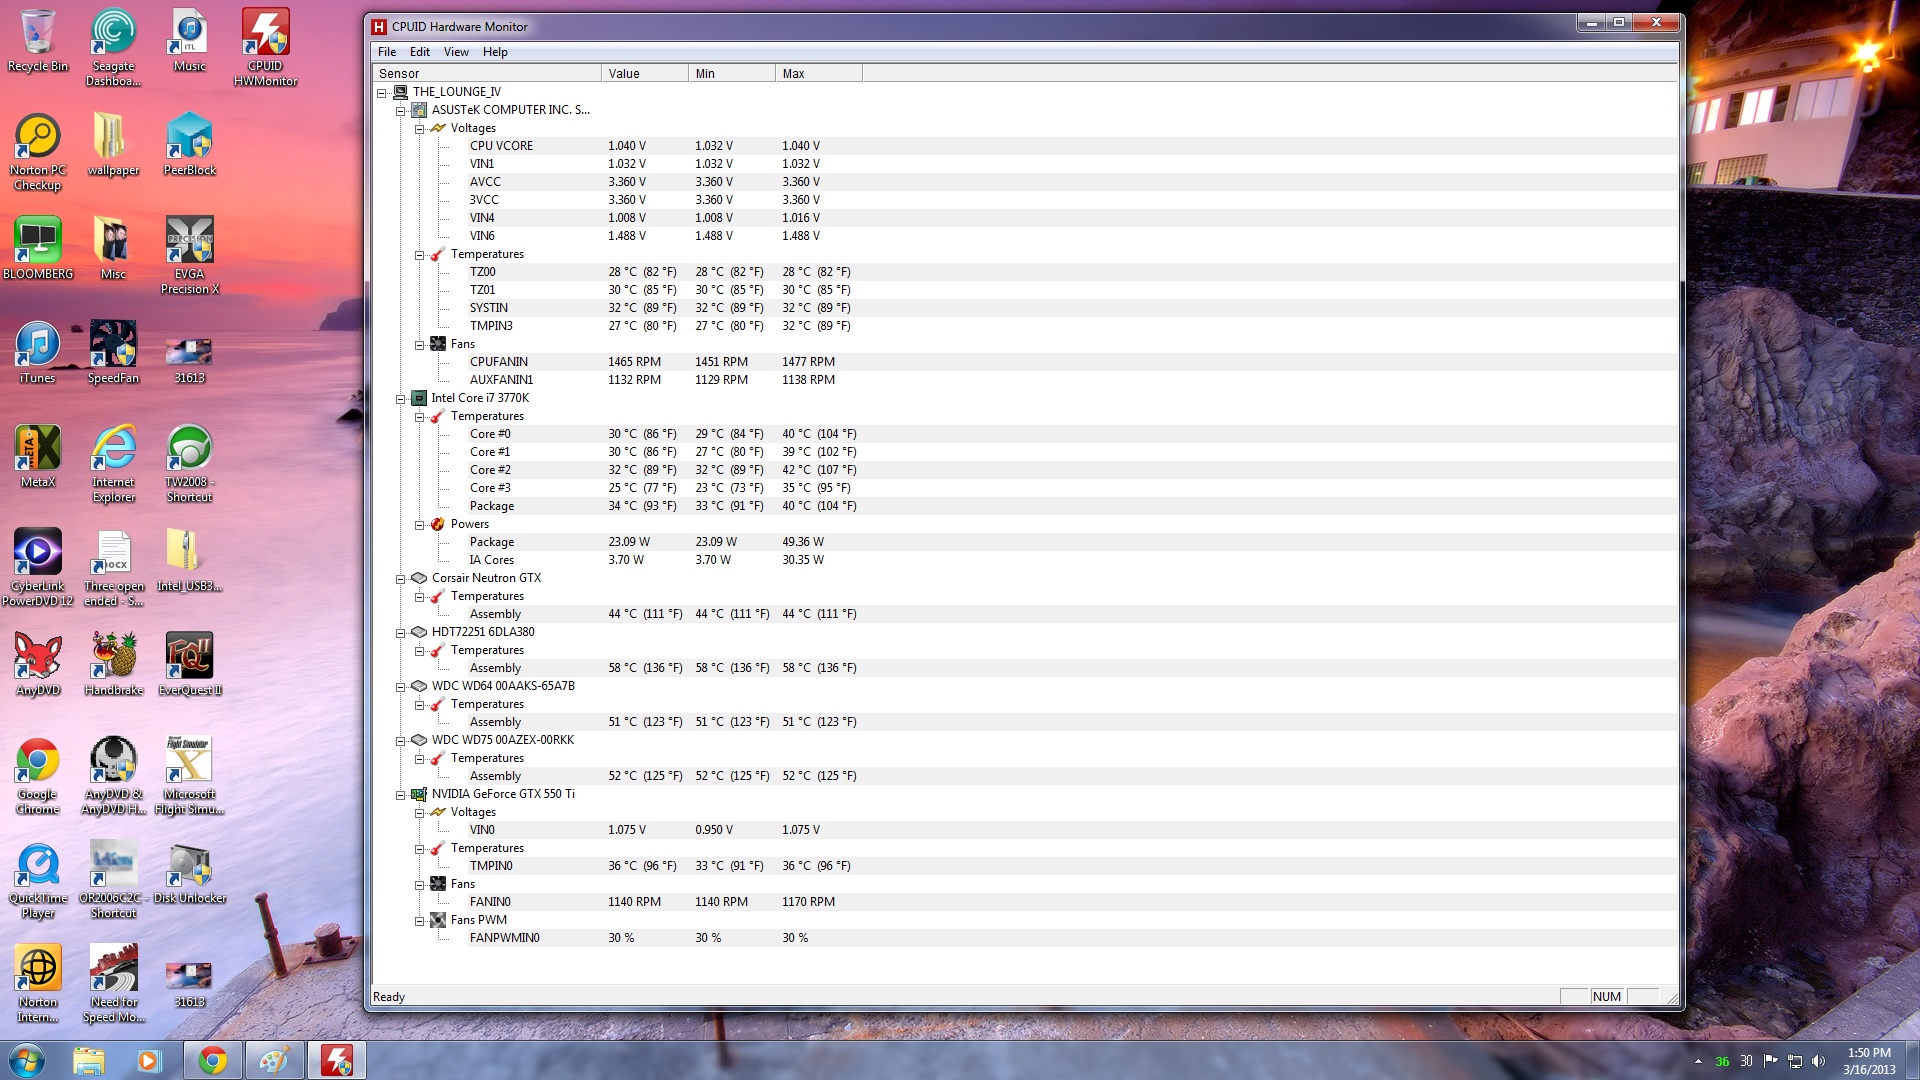This screenshot has width=1920, height=1080.
Task: Open the AnyDVD desktop icon
Action: tap(37, 665)
